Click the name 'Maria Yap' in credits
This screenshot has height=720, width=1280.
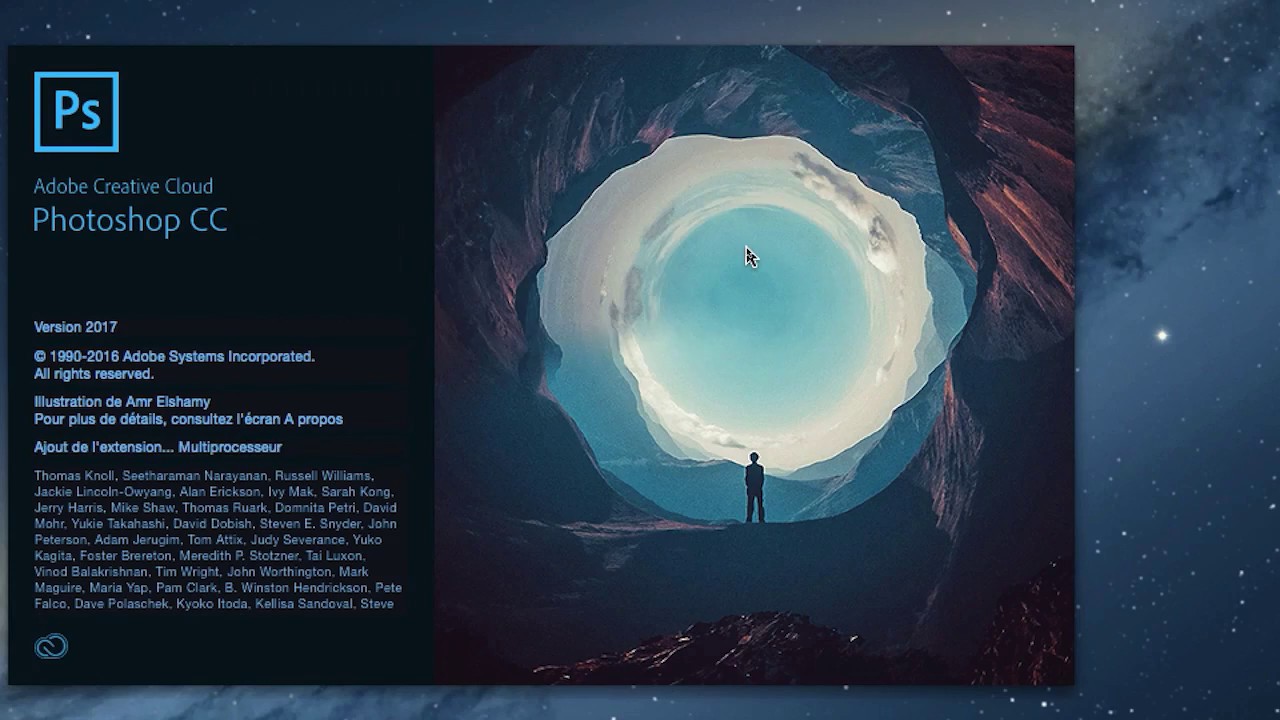[118, 588]
